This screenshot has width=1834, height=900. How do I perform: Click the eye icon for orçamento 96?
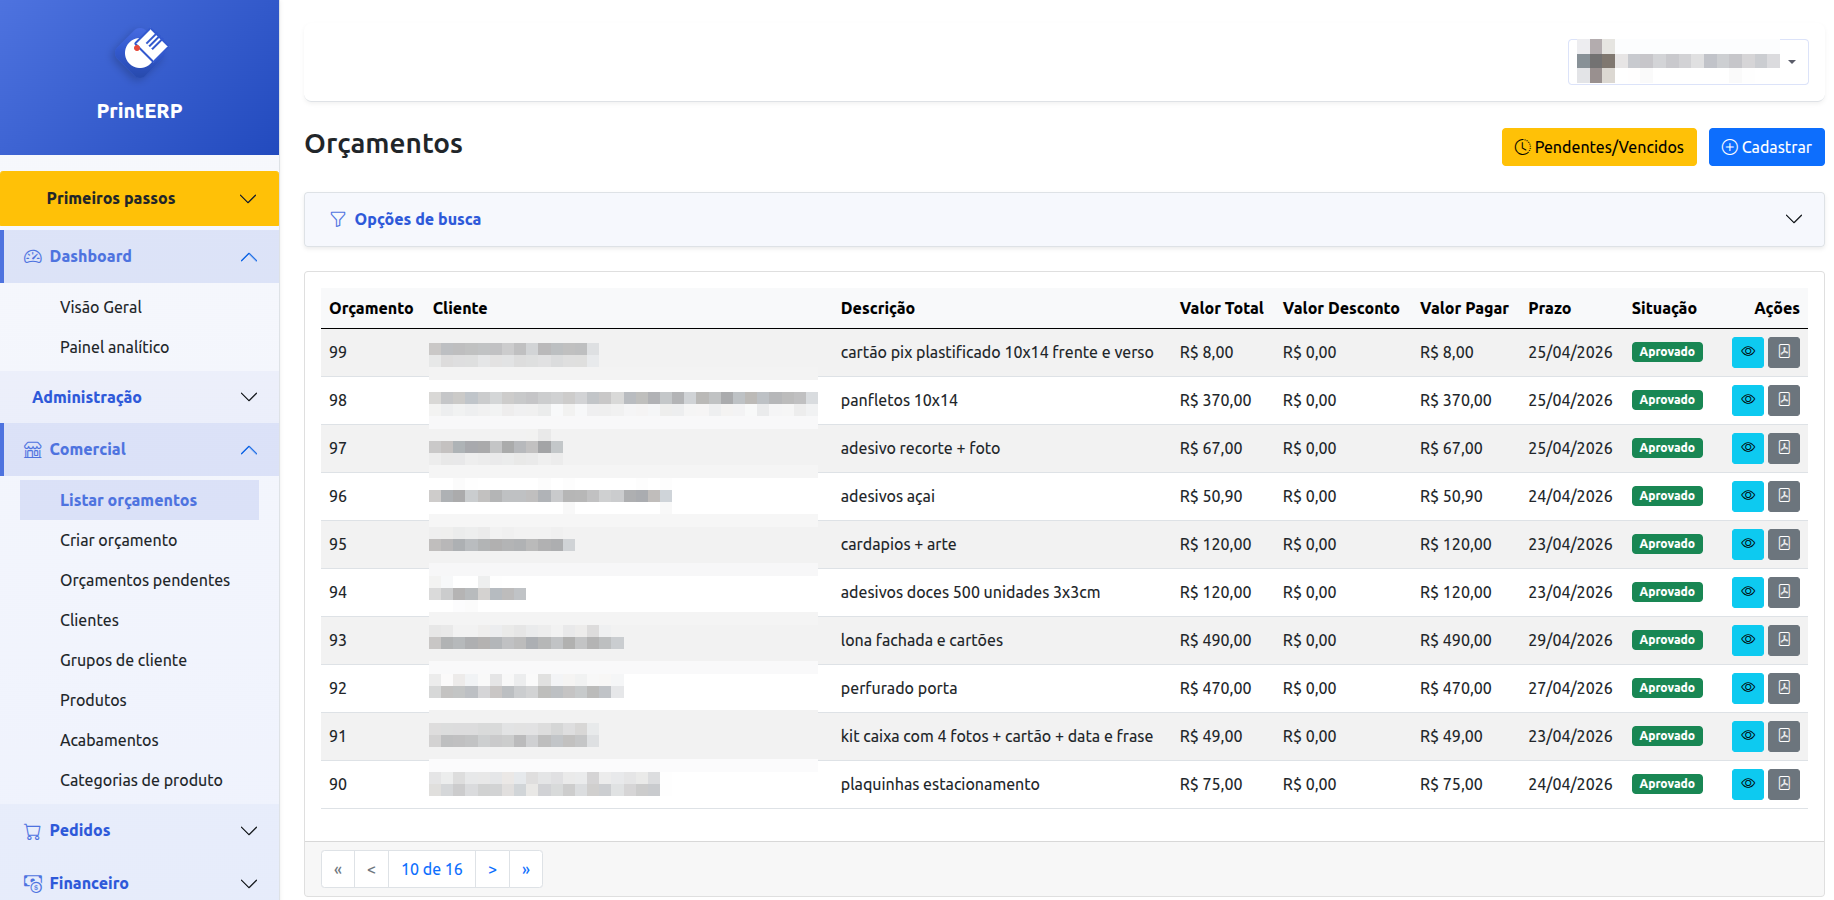click(1747, 496)
